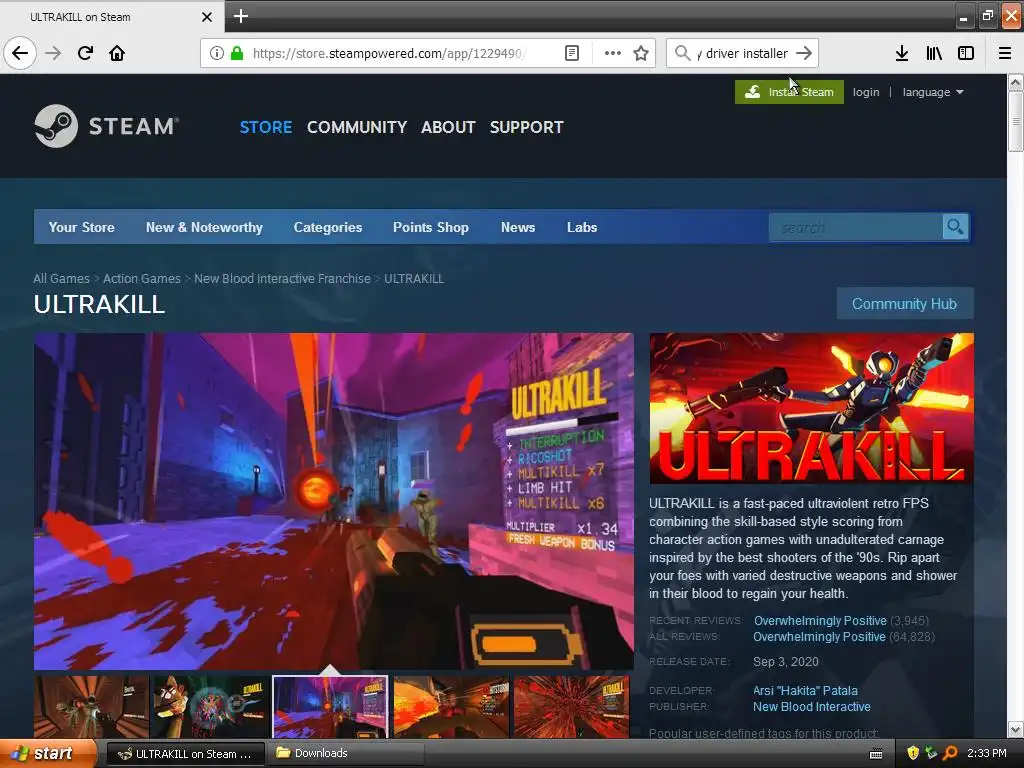Image resolution: width=1024 pixels, height=768 pixels.
Task: Open the Windows start button
Action: (48, 754)
